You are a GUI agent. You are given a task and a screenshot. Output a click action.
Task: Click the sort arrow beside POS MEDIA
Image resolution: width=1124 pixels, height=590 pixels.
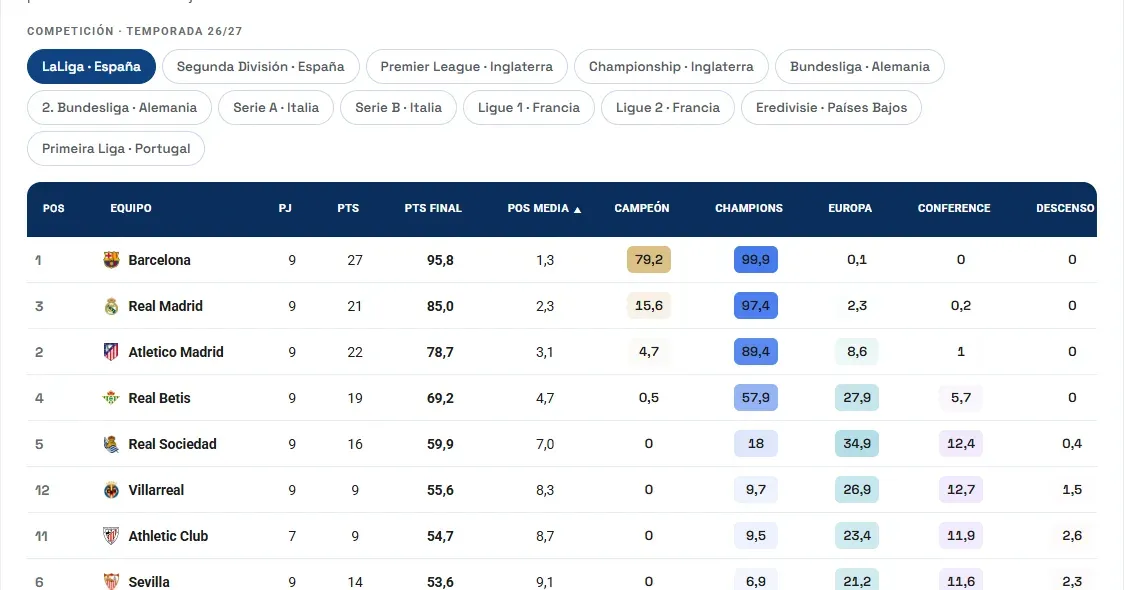(578, 209)
